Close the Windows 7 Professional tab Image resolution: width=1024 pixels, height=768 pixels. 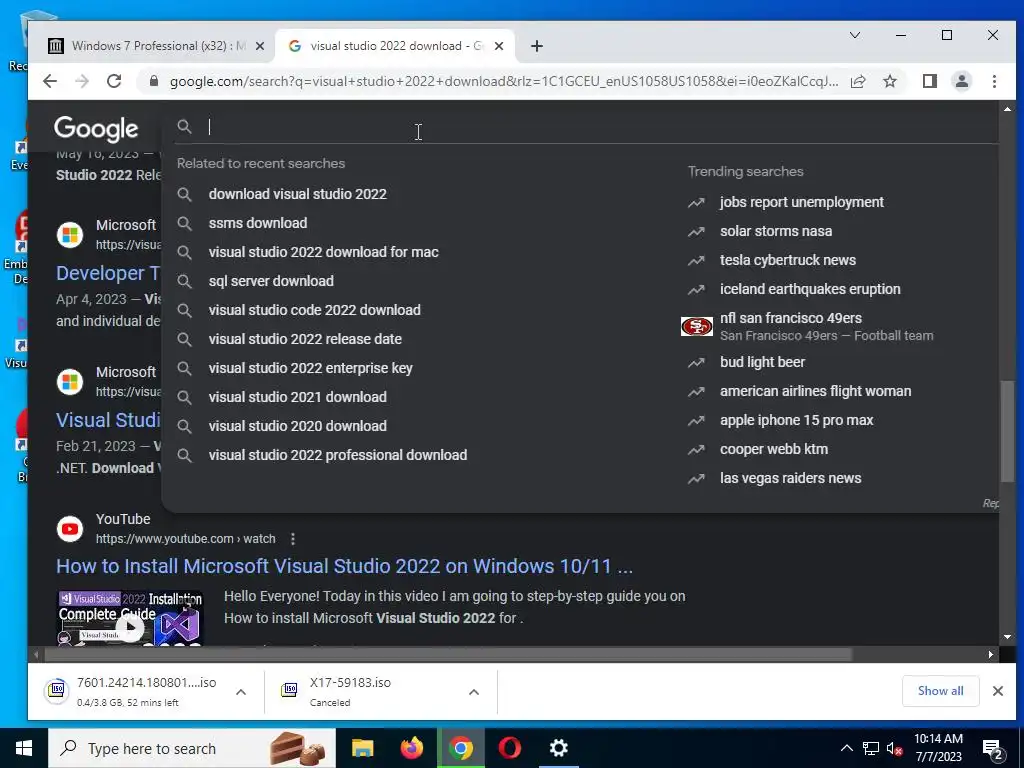pos(259,46)
